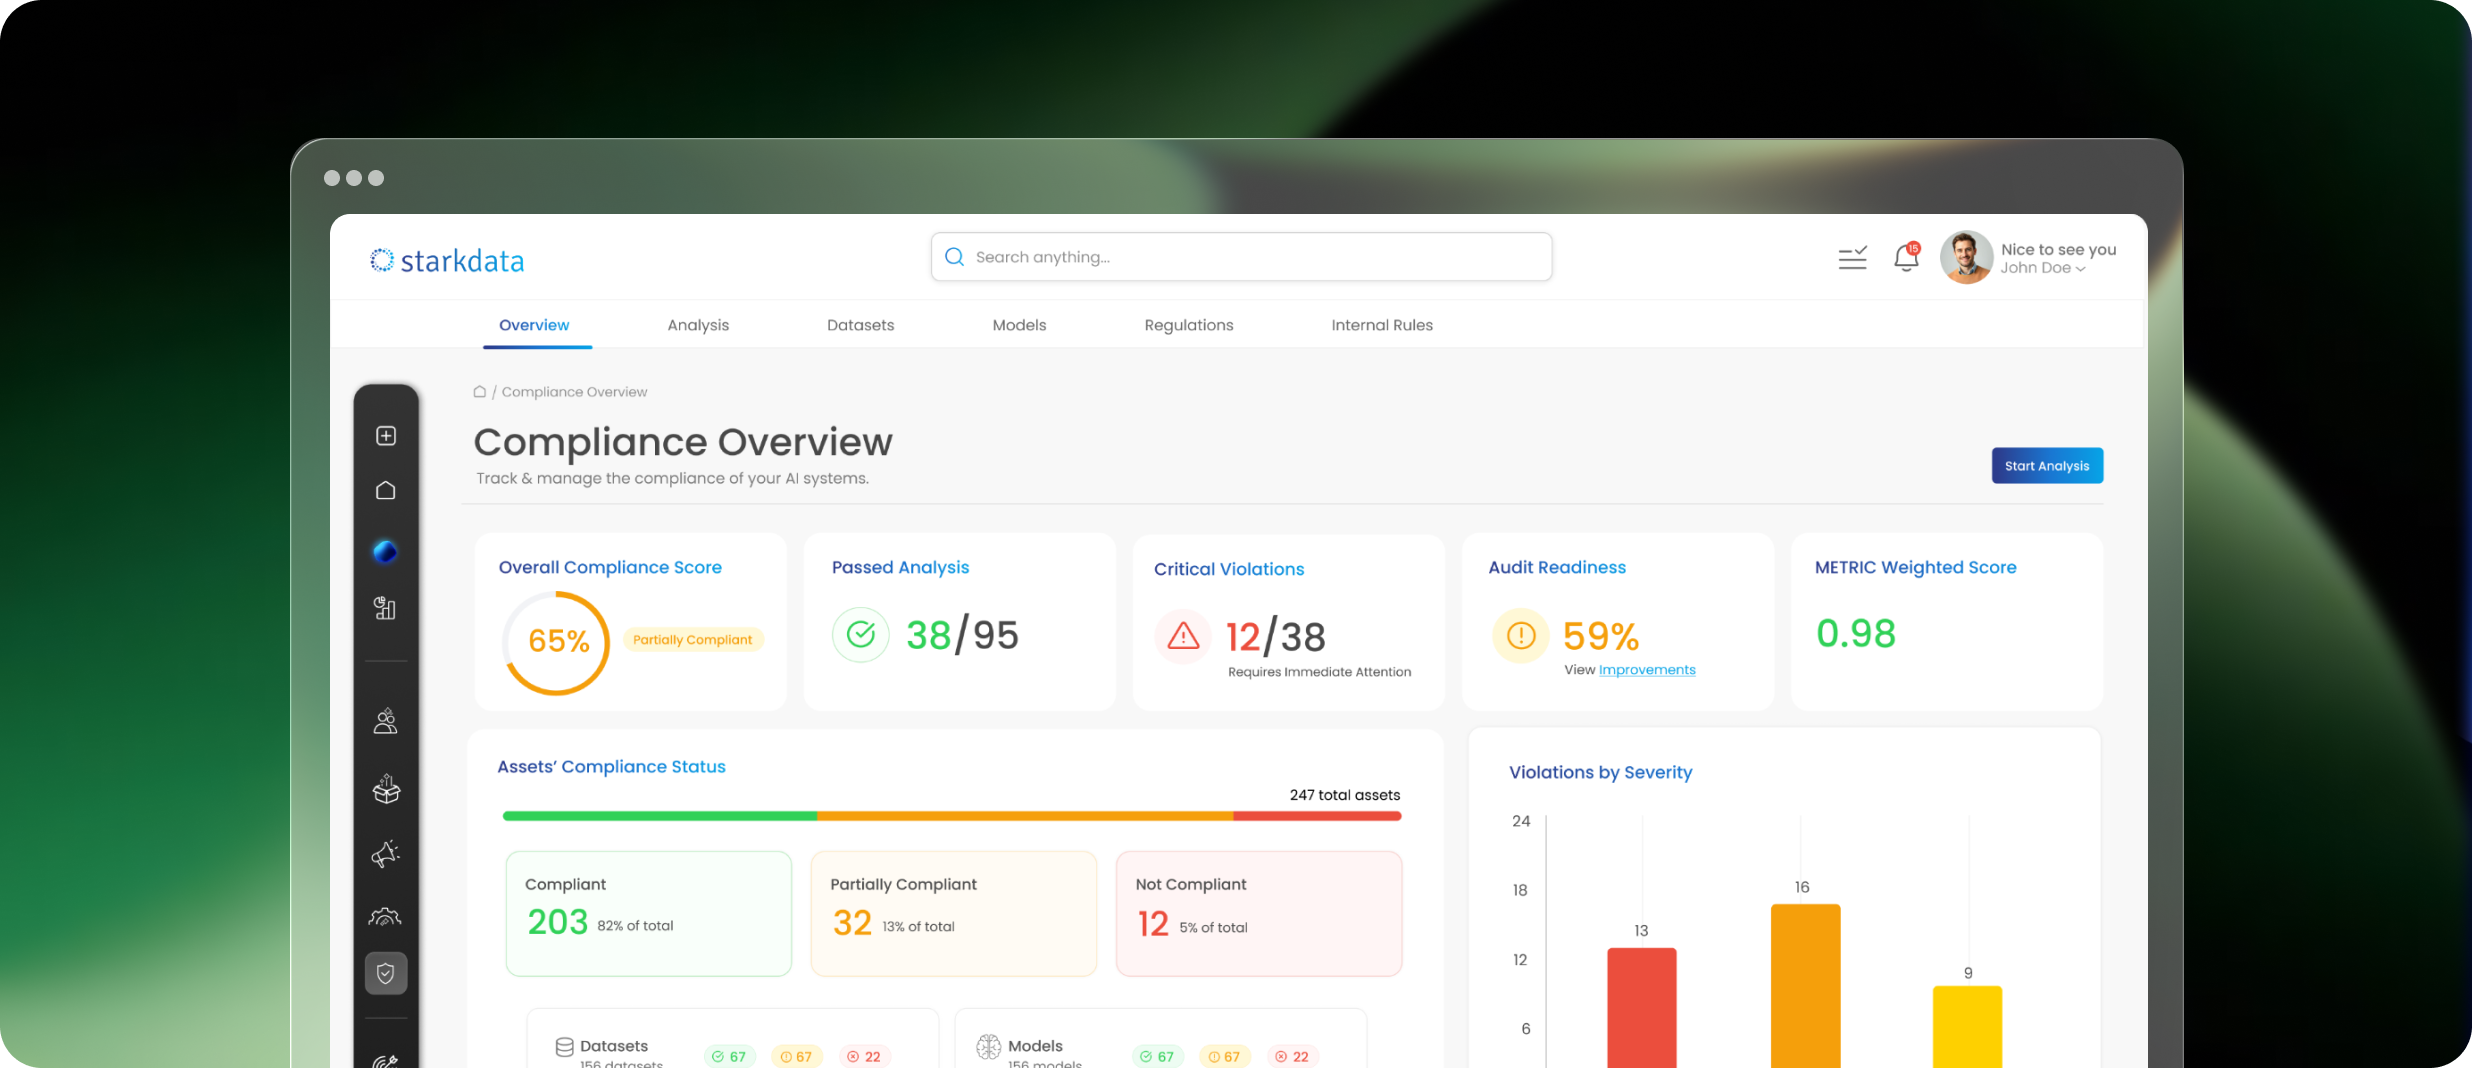Click the Datasets database icon

tap(565, 1047)
